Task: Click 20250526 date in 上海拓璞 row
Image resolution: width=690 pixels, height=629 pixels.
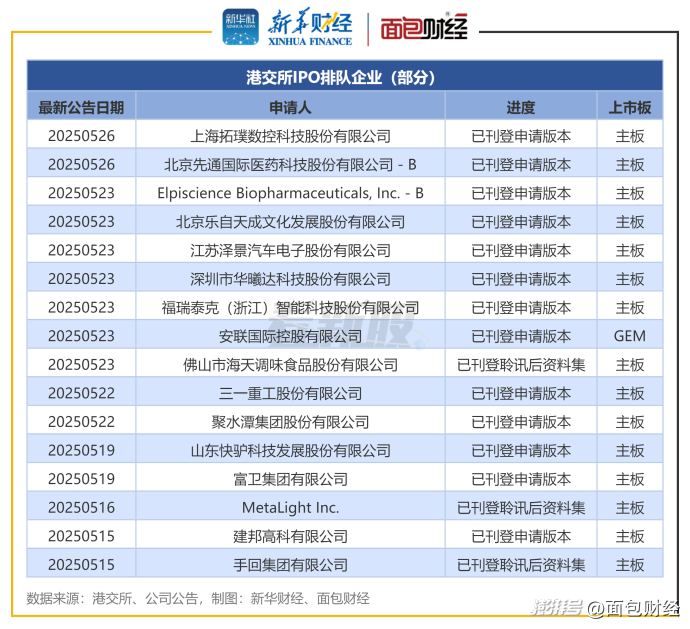Action: tap(81, 136)
